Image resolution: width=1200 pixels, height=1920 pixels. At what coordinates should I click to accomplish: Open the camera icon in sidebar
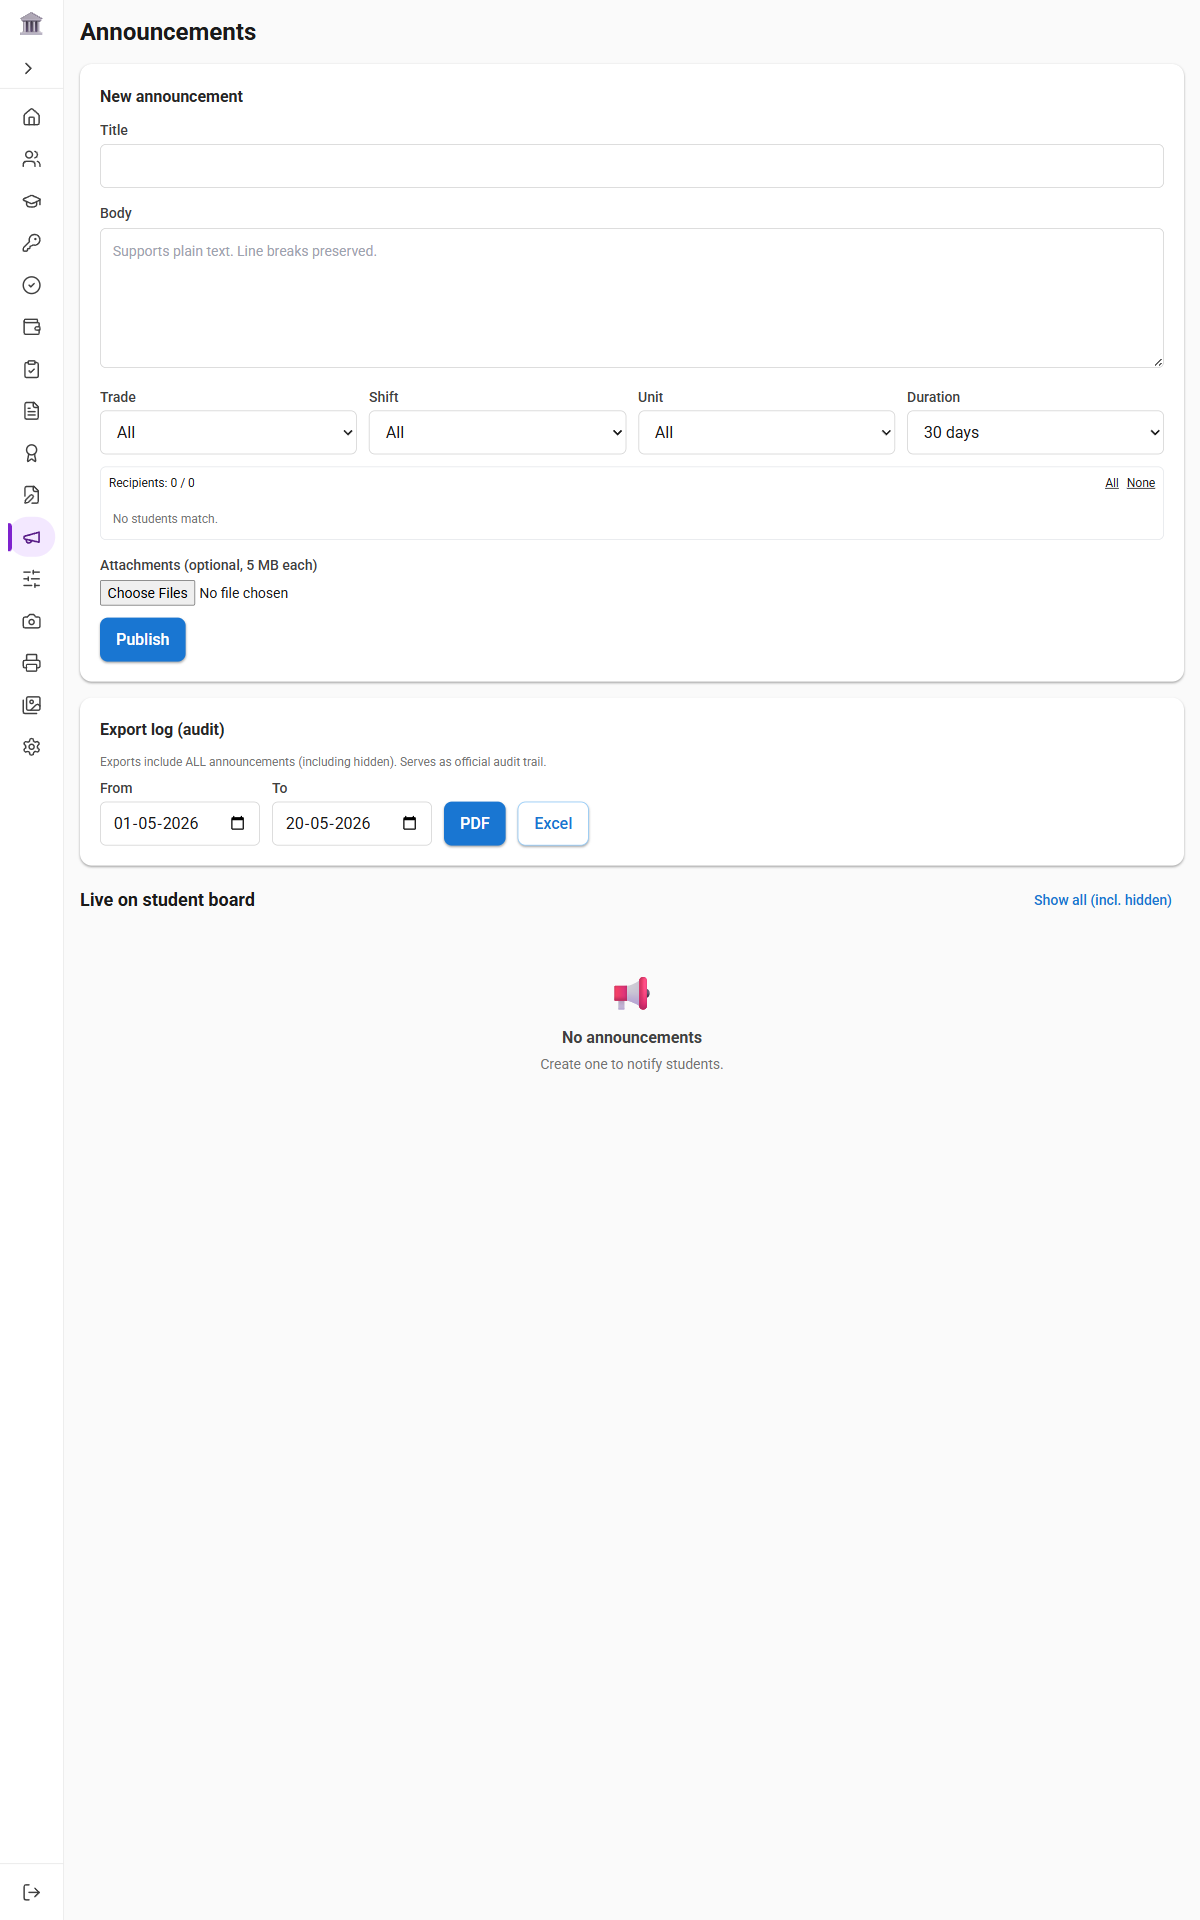coord(32,621)
